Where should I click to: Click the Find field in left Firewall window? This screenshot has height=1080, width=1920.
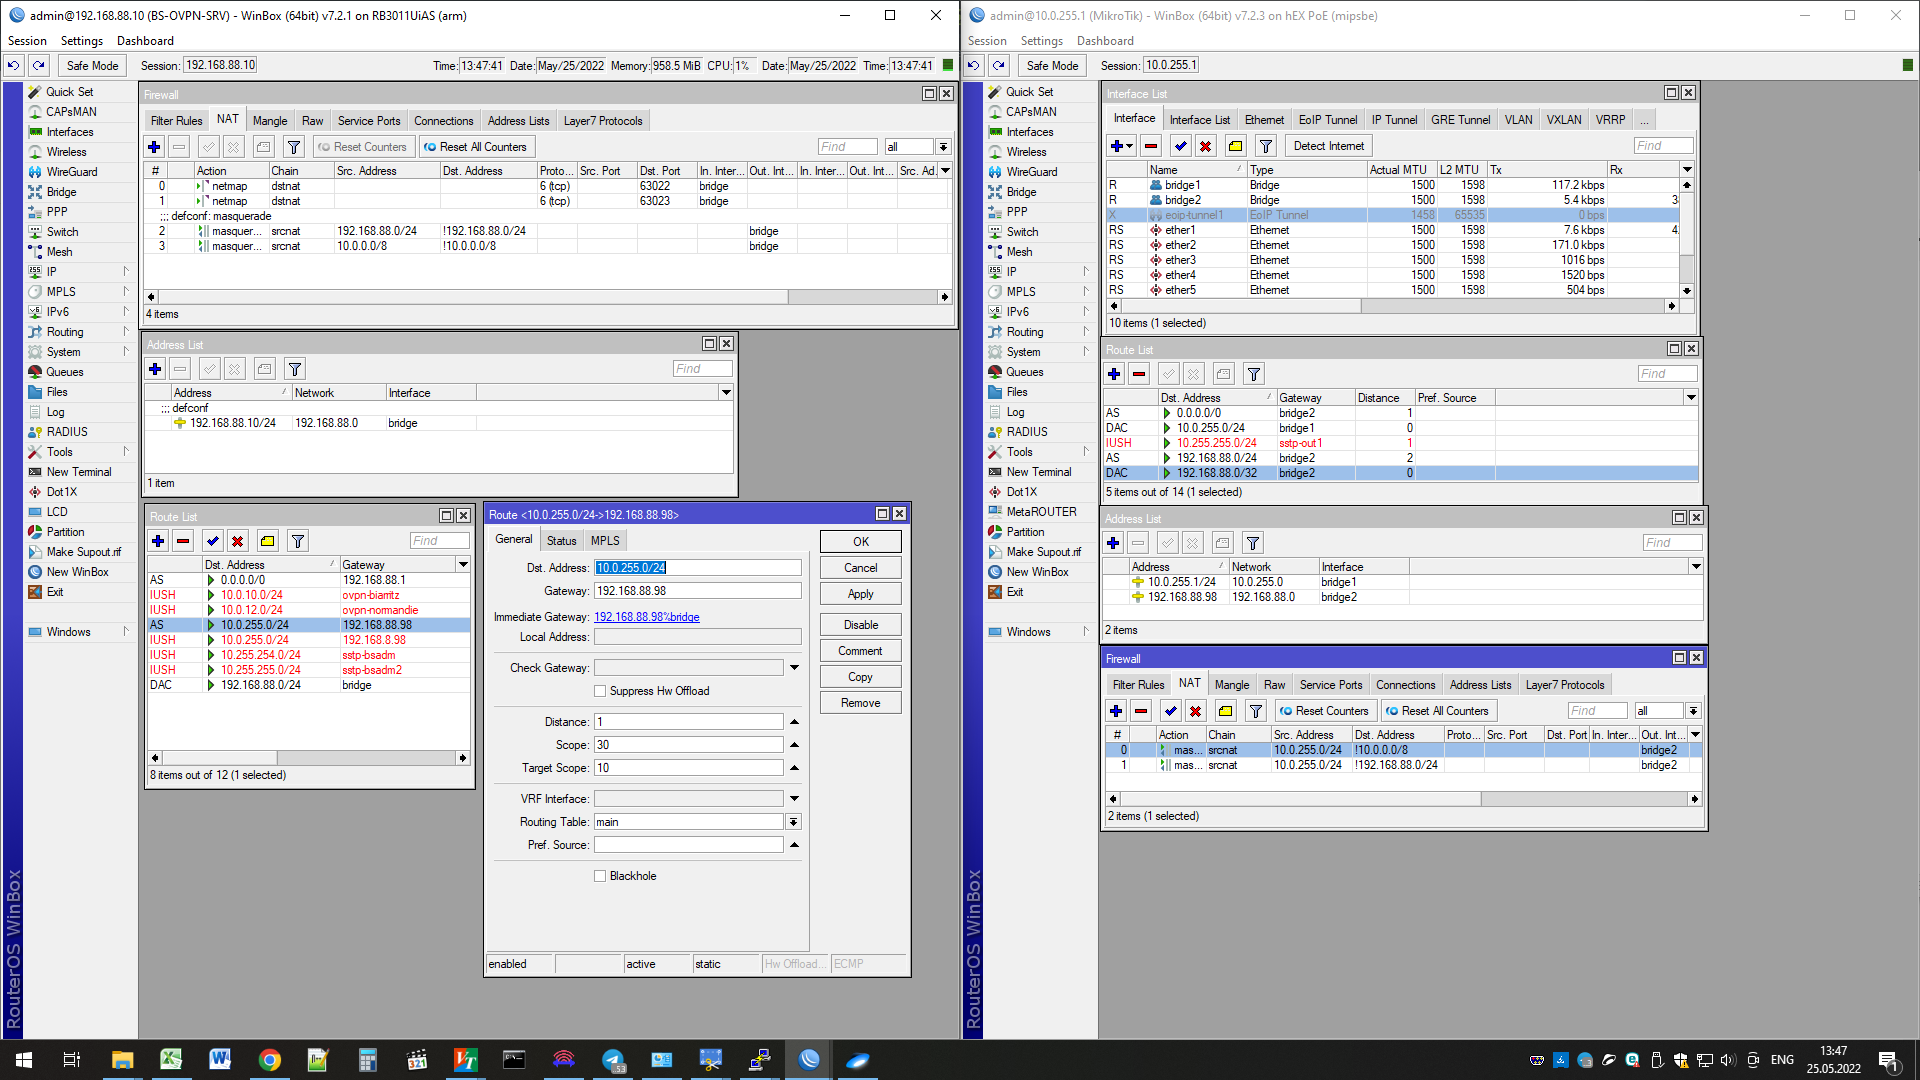click(847, 147)
